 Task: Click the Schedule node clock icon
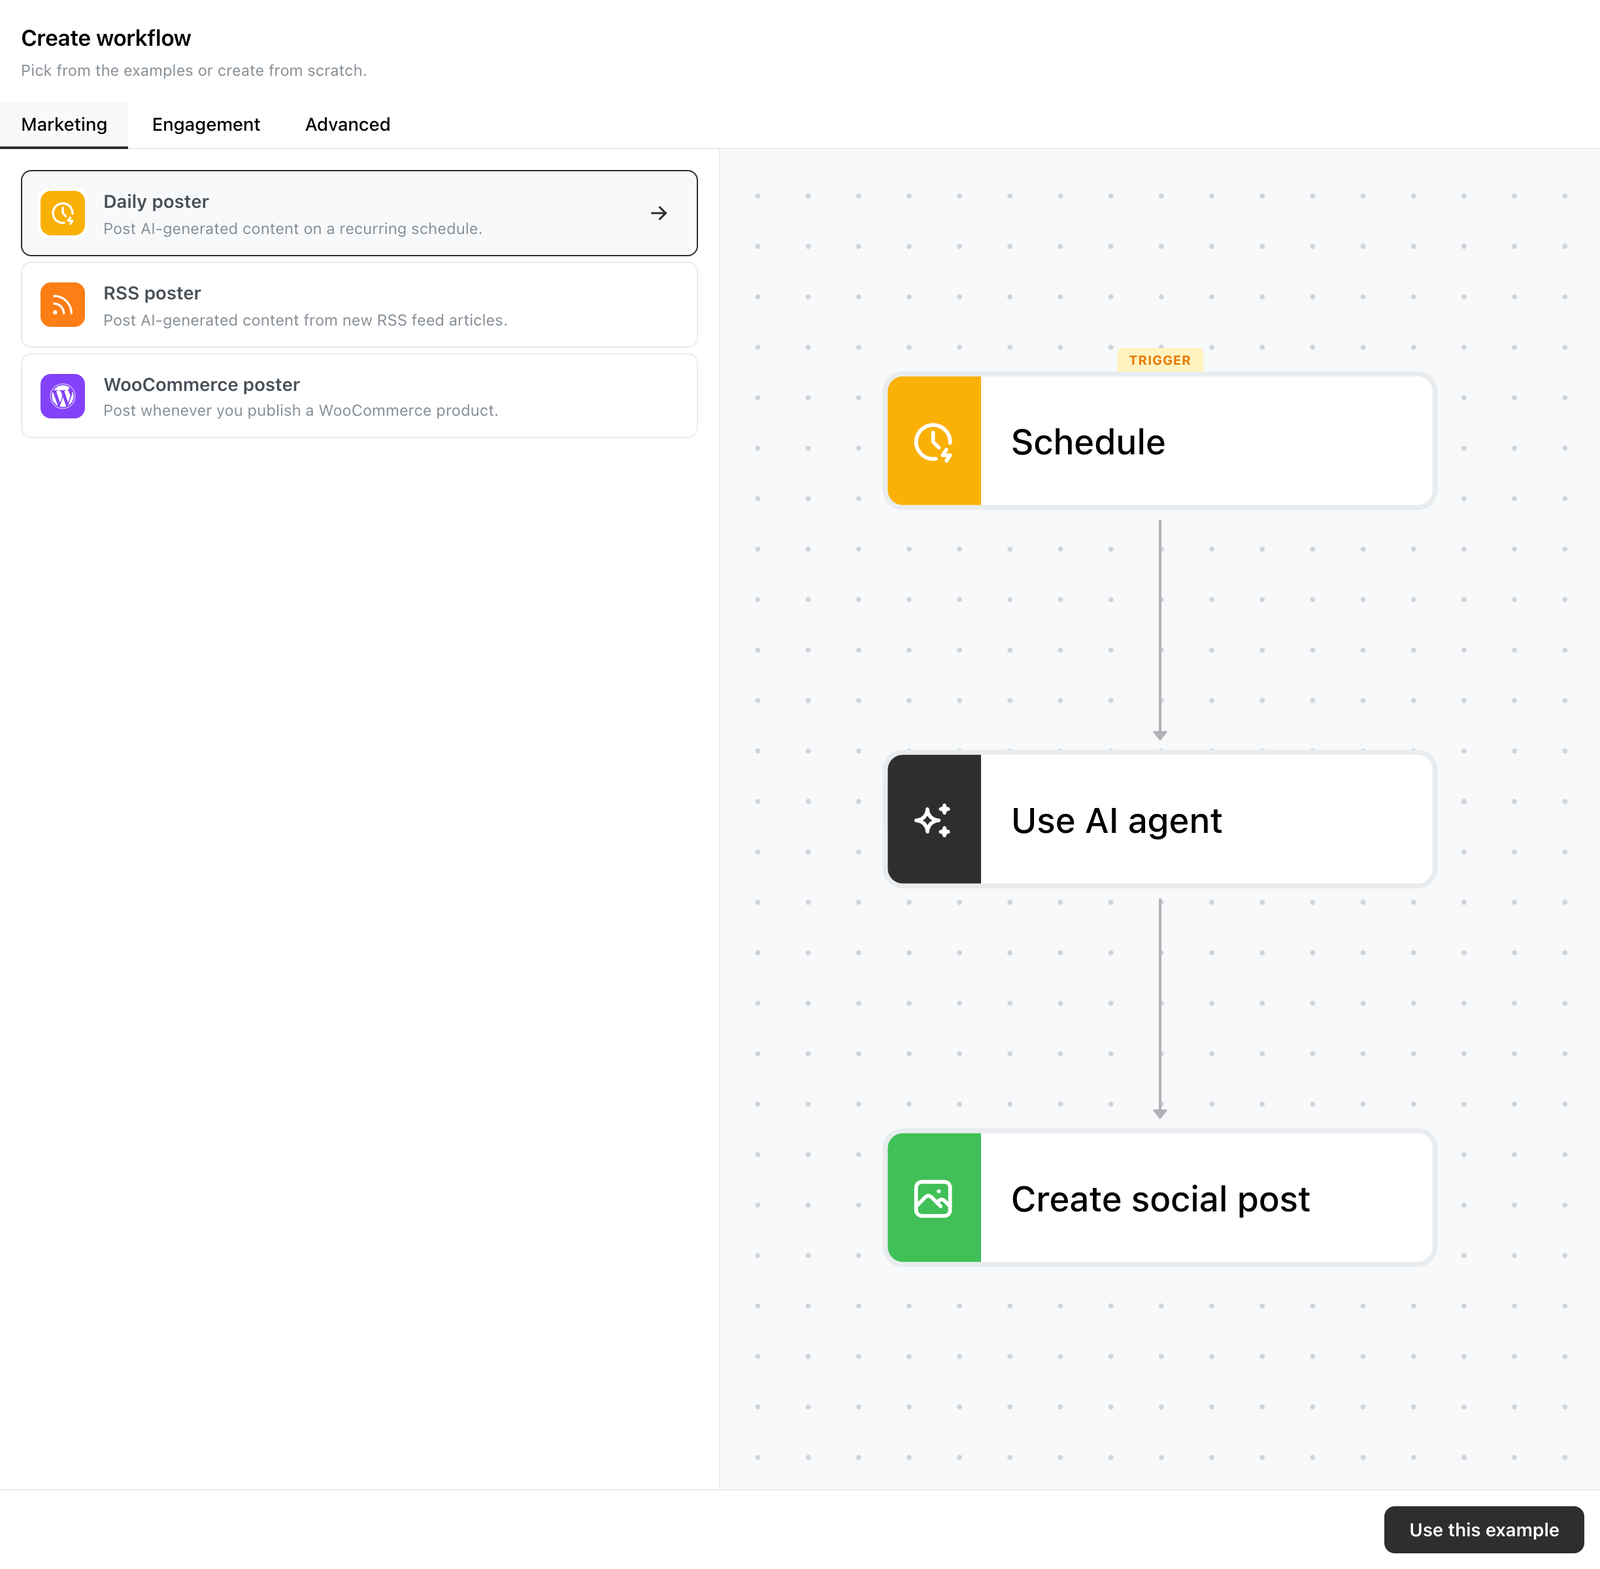coord(934,441)
